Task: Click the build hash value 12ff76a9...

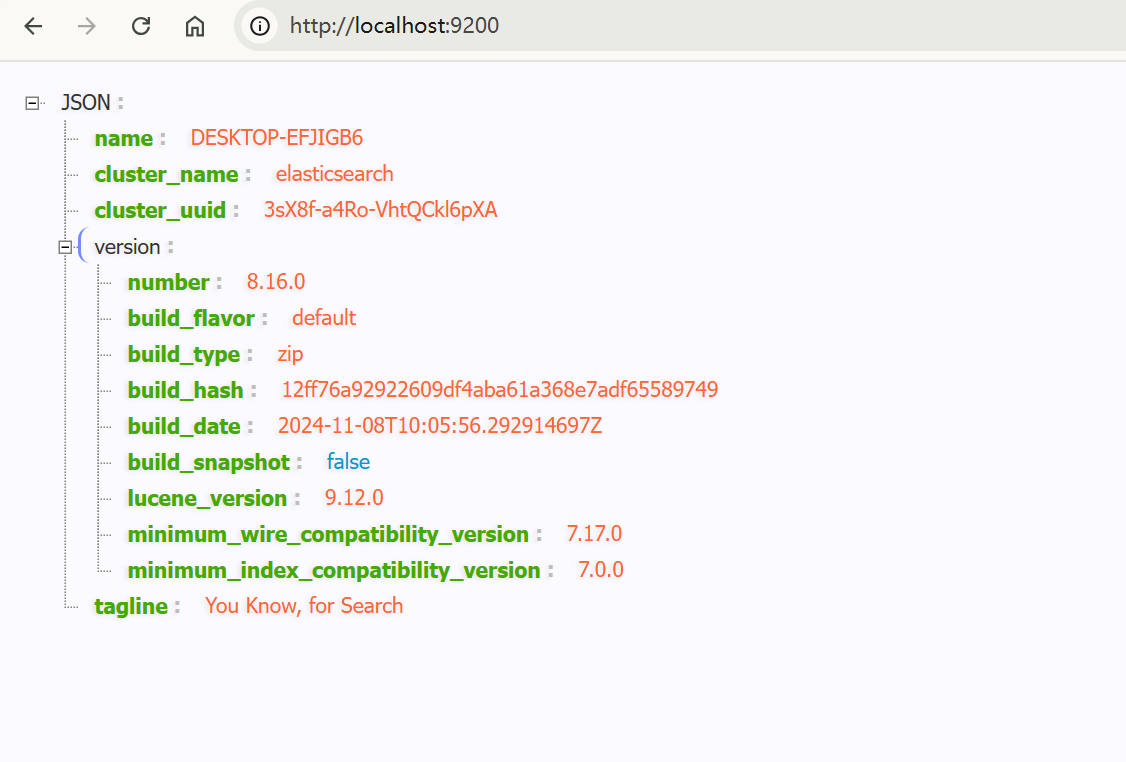Action: 500,389
